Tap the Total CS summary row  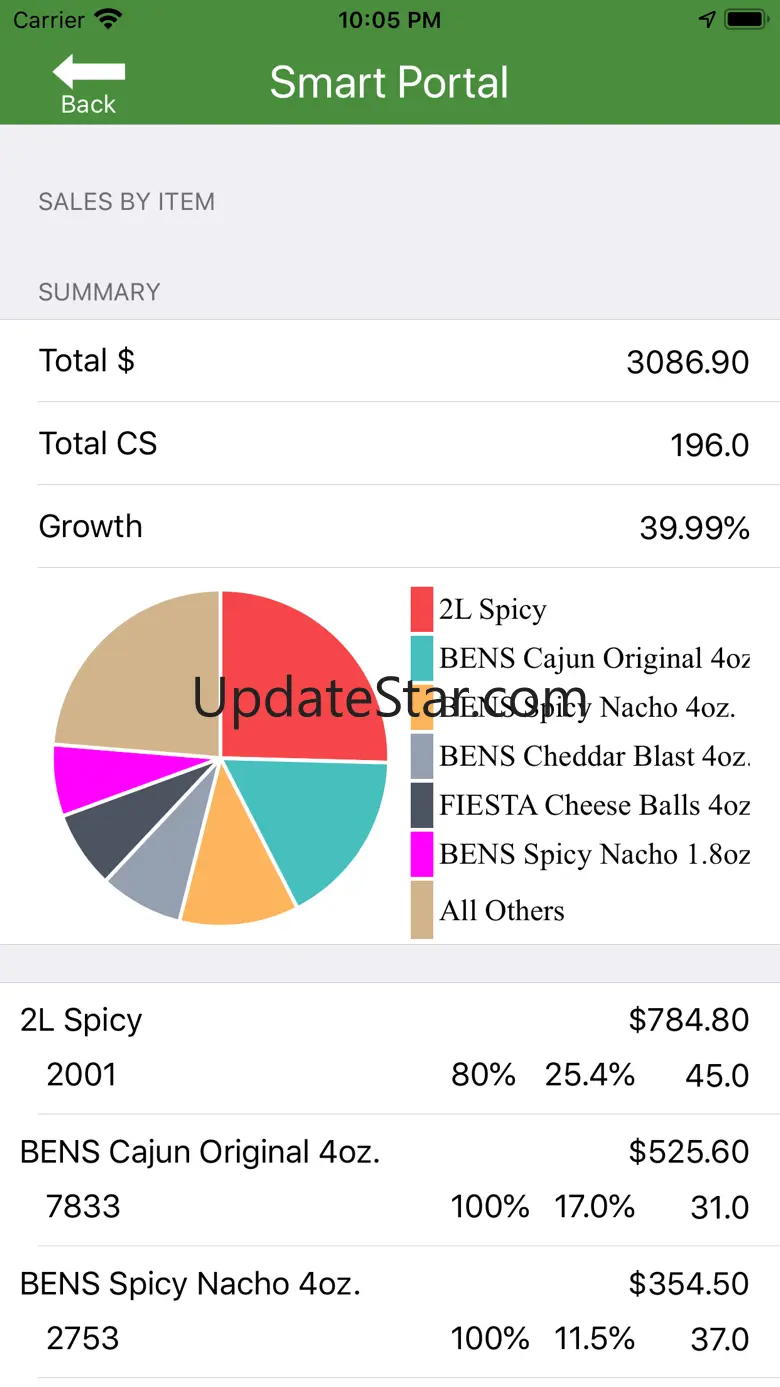tap(390, 444)
